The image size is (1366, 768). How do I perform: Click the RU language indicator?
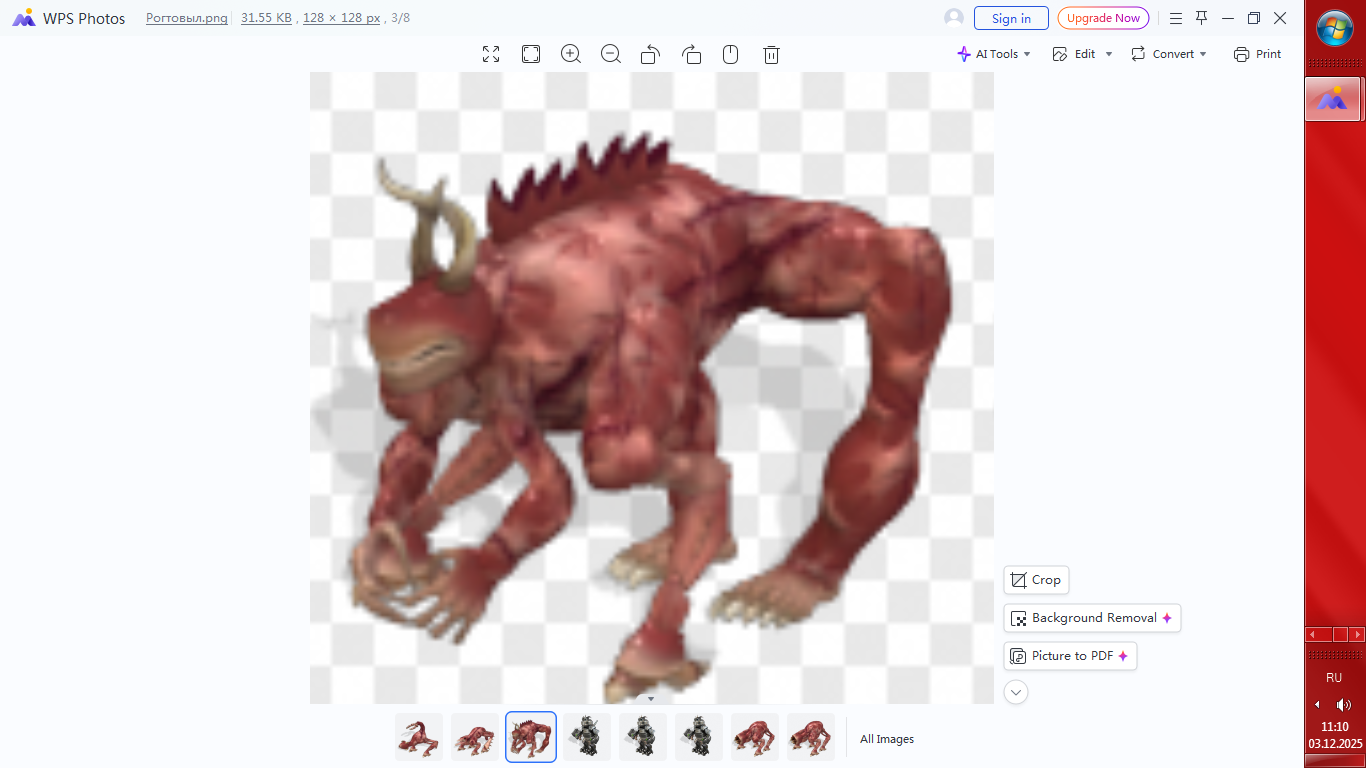coord(1334,678)
